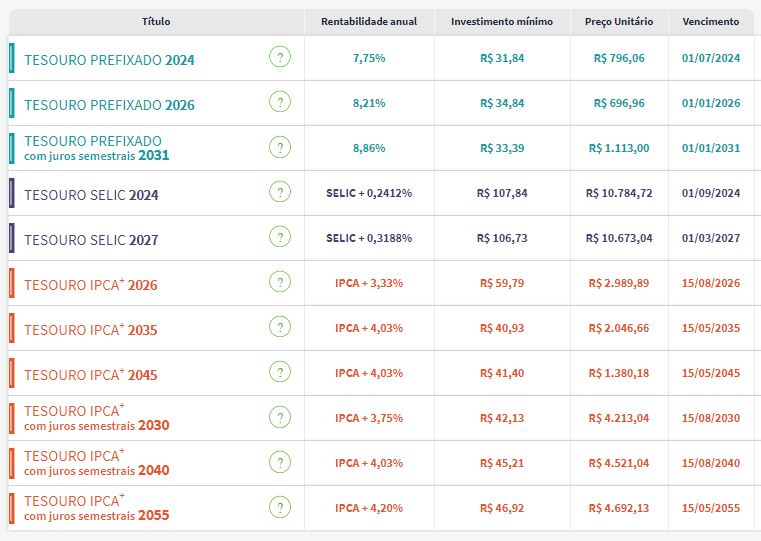Open help for IPCA+ juros semestrais 2030
761x541 pixels.
click(x=280, y=418)
